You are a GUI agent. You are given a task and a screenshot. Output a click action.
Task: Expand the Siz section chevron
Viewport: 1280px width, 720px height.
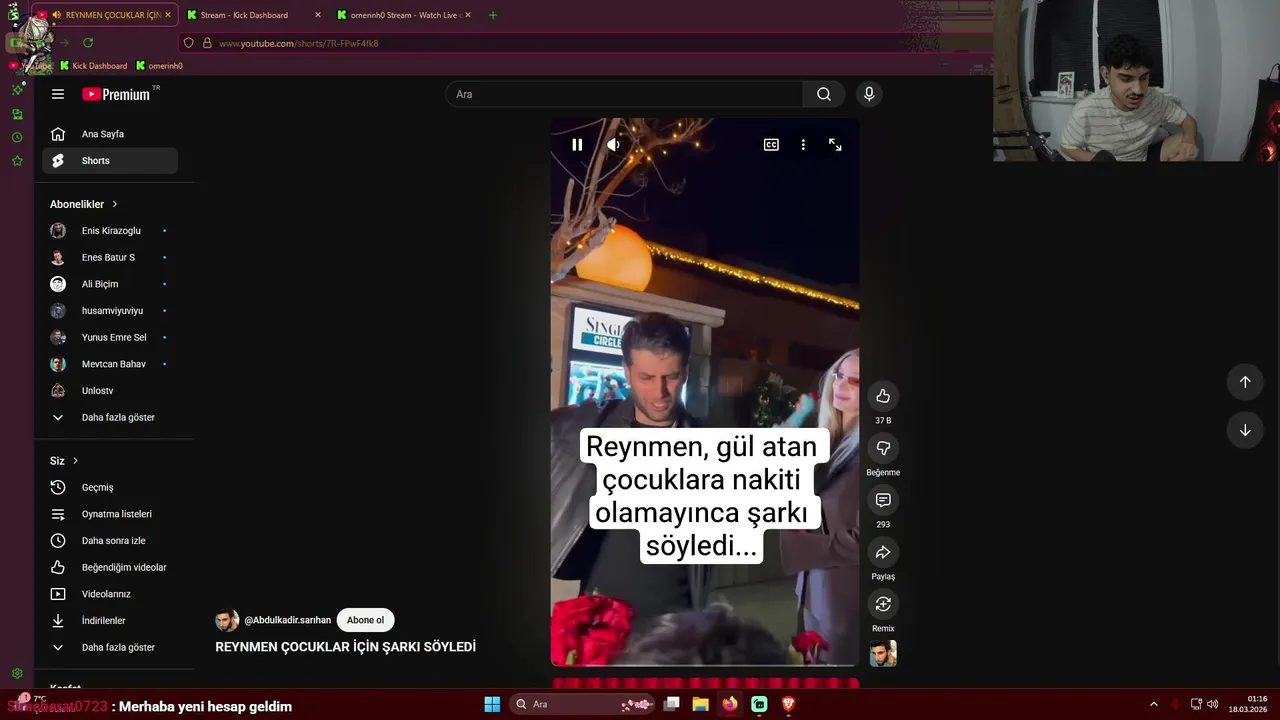75,461
